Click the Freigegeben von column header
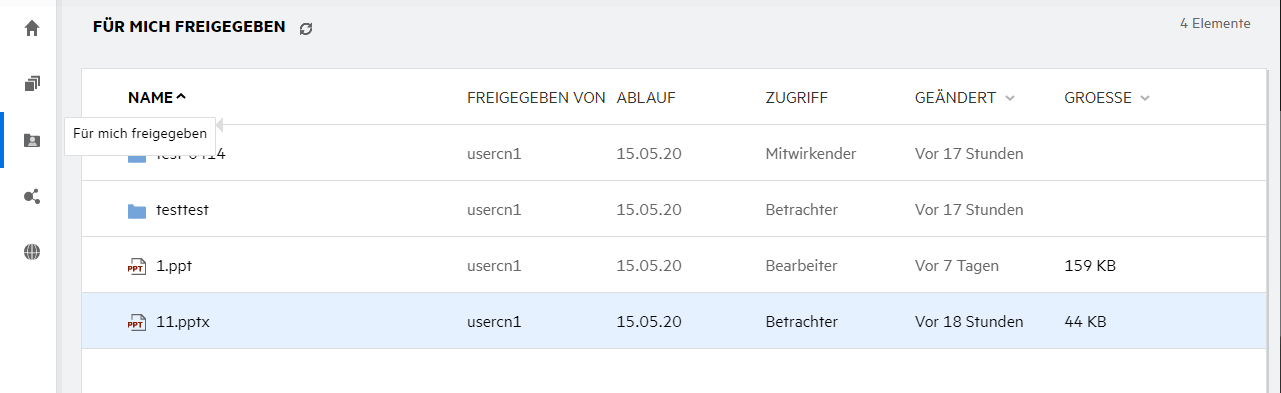Image resolution: width=1281 pixels, height=393 pixels. 536,98
